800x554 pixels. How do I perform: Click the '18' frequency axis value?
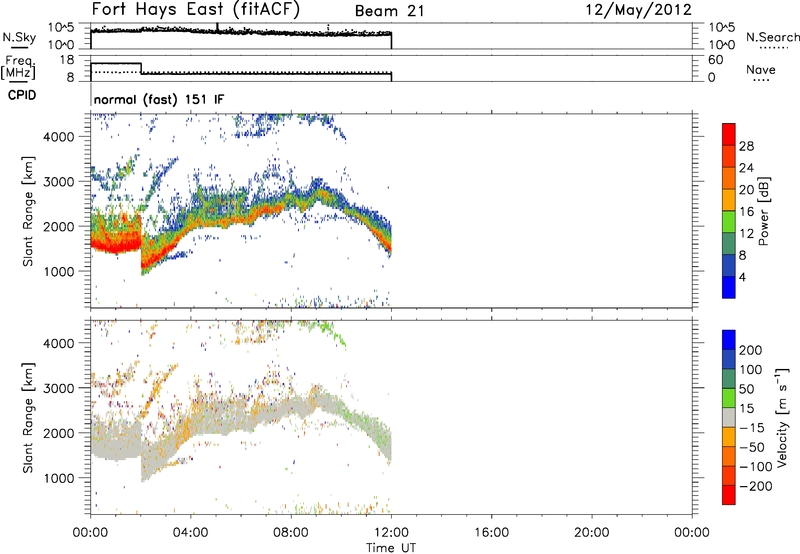67,60
